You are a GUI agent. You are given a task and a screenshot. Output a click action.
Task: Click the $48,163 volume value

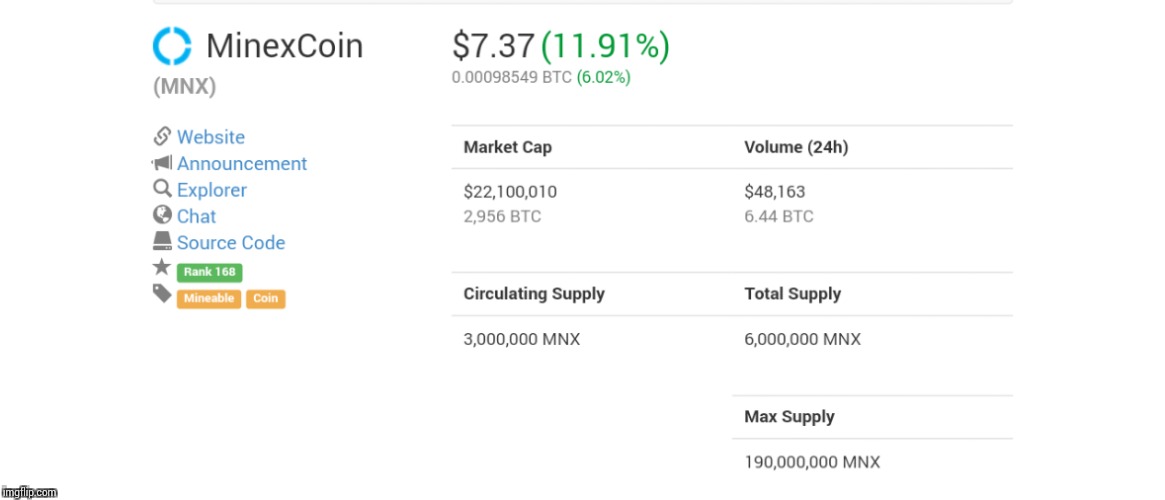click(775, 192)
